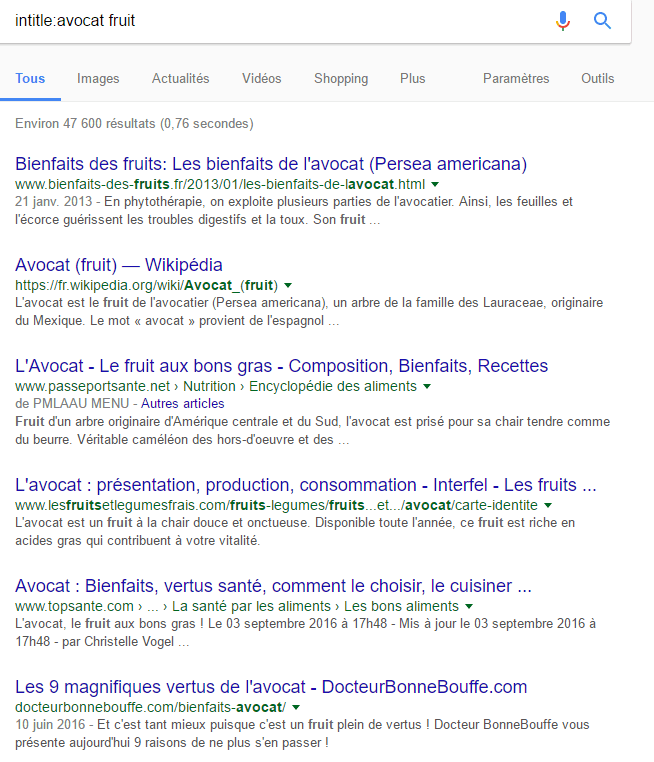654x762 pixels.
Task: Open Paramètres menu
Action: click(x=516, y=79)
